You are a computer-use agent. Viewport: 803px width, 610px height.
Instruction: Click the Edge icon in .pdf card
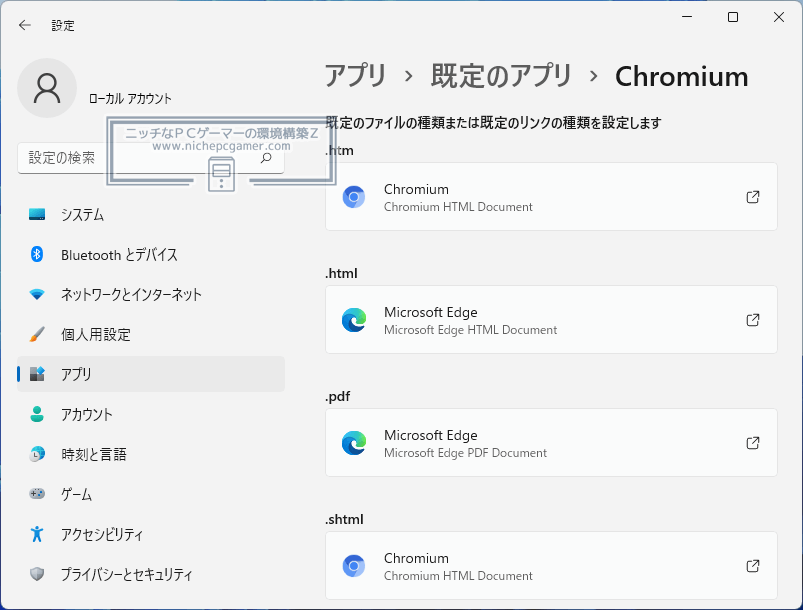[x=354, y=443]
